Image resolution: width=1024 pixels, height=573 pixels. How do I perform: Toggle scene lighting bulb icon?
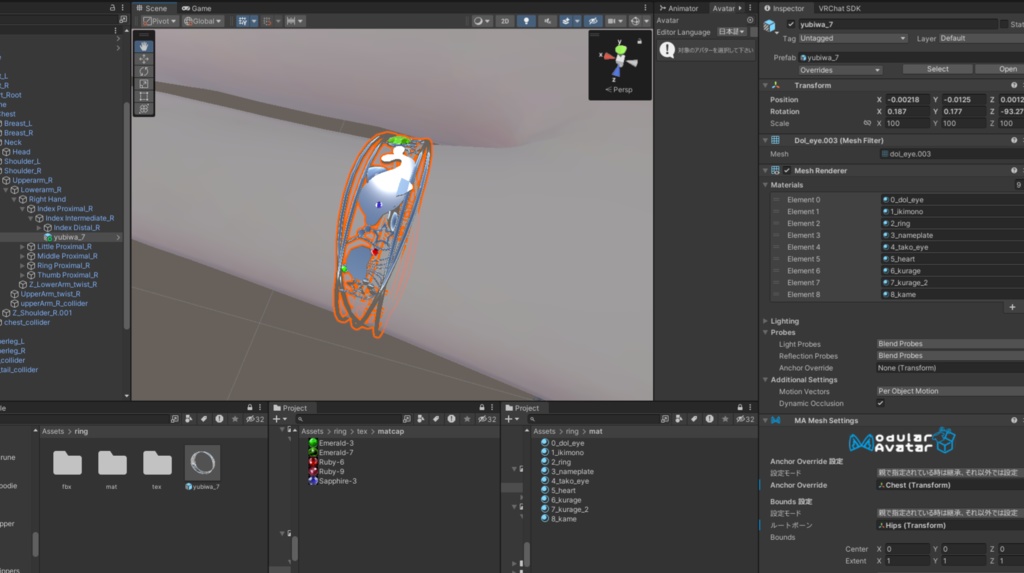tap(526, 21)
